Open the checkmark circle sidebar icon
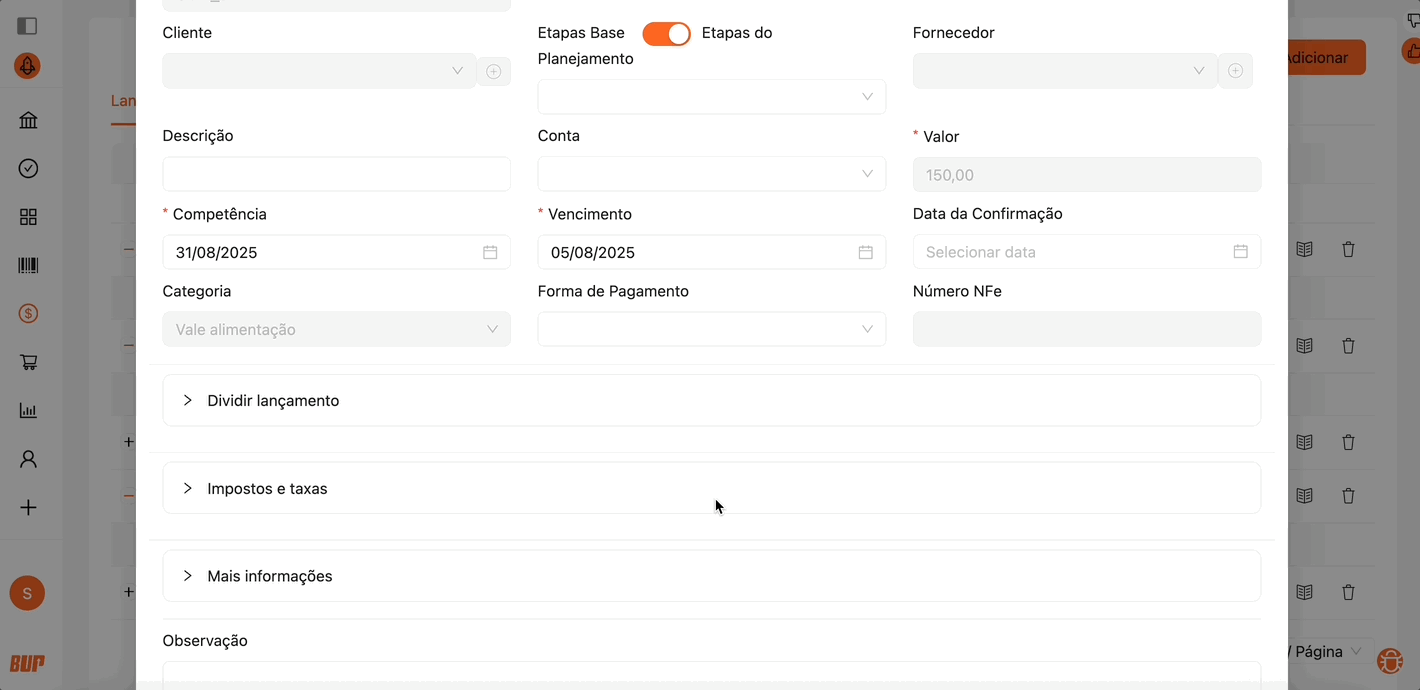 click(28, 169)
